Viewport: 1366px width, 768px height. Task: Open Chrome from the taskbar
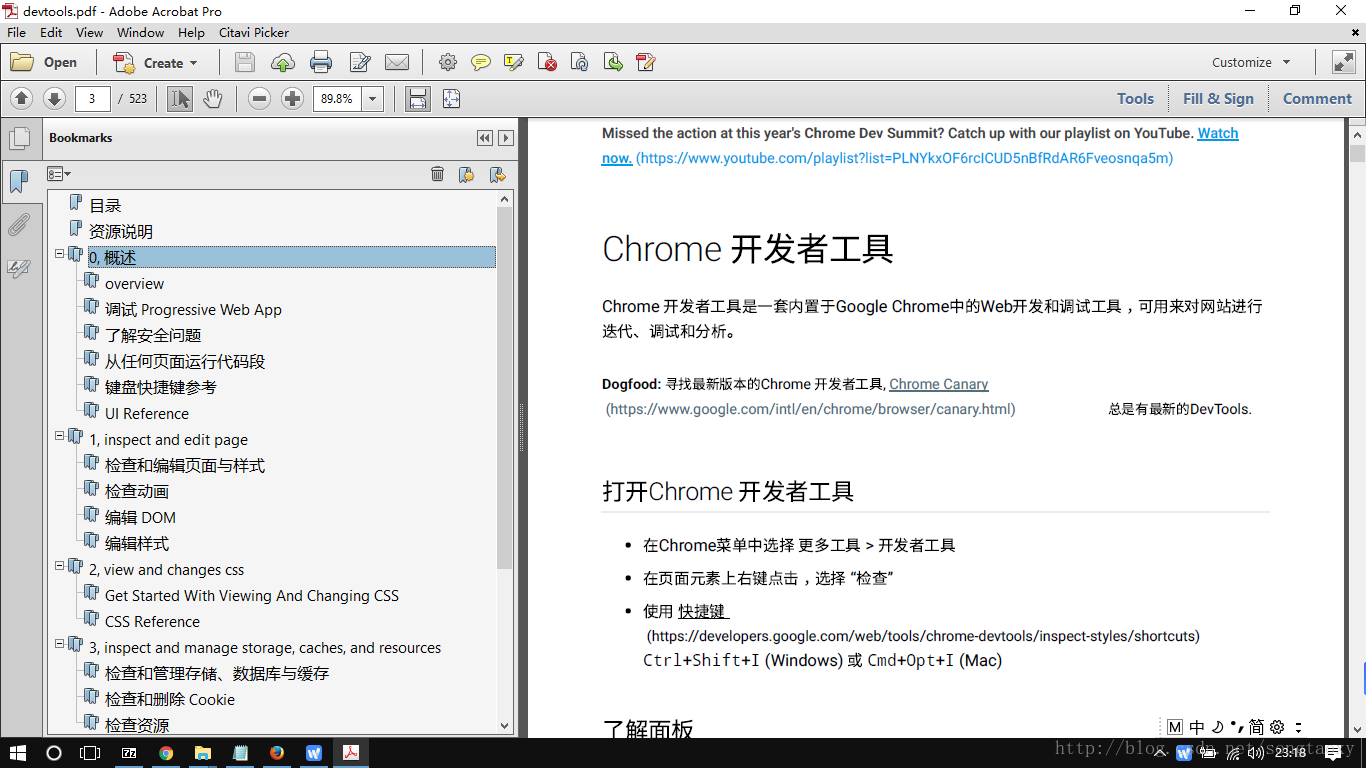pyautogui.click(x=166, y=753)
